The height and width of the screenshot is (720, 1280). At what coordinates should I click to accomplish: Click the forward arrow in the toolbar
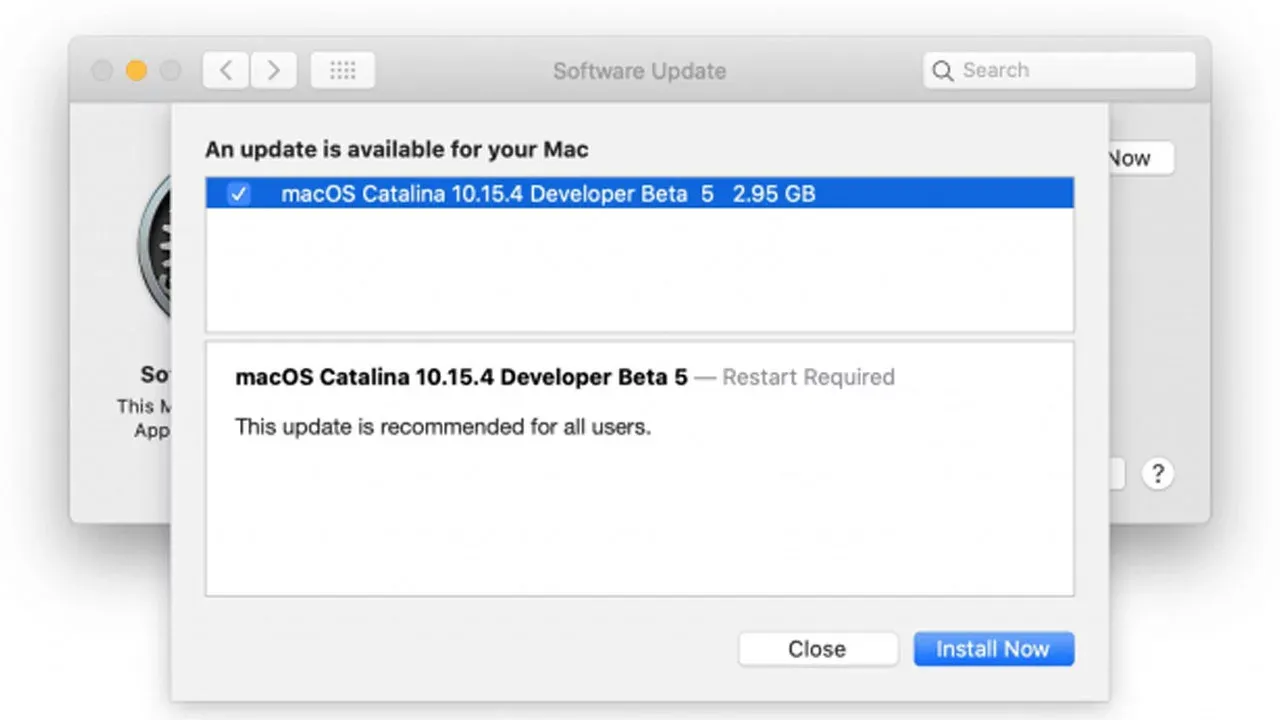pos(272,70)
